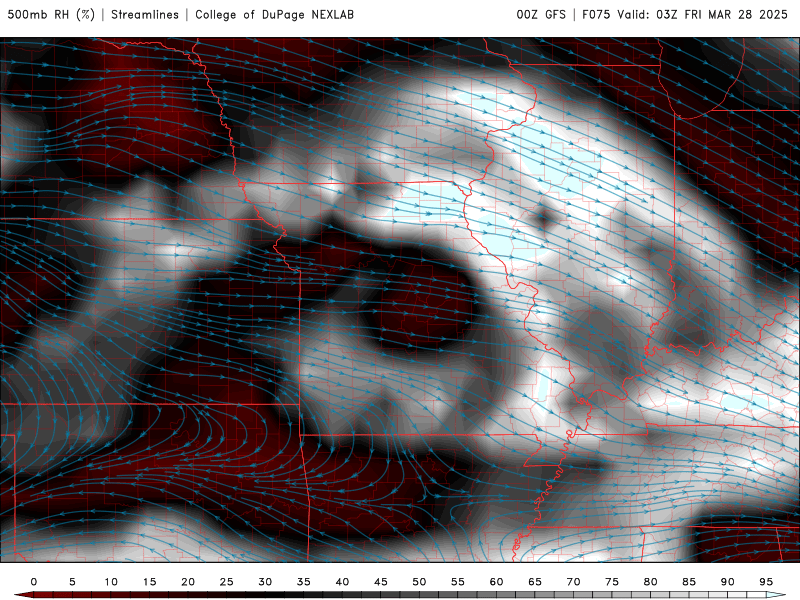
Task: Click the "40" legend number
Action: [342, 582]
